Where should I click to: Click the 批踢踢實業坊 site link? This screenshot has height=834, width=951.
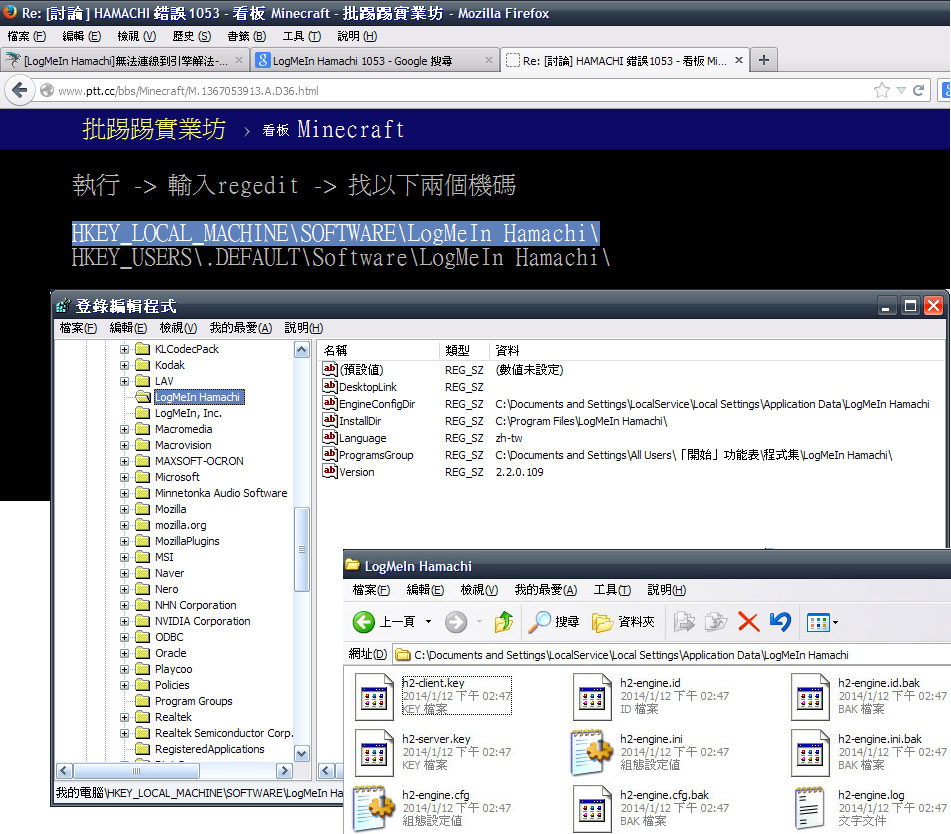point(154,129)
